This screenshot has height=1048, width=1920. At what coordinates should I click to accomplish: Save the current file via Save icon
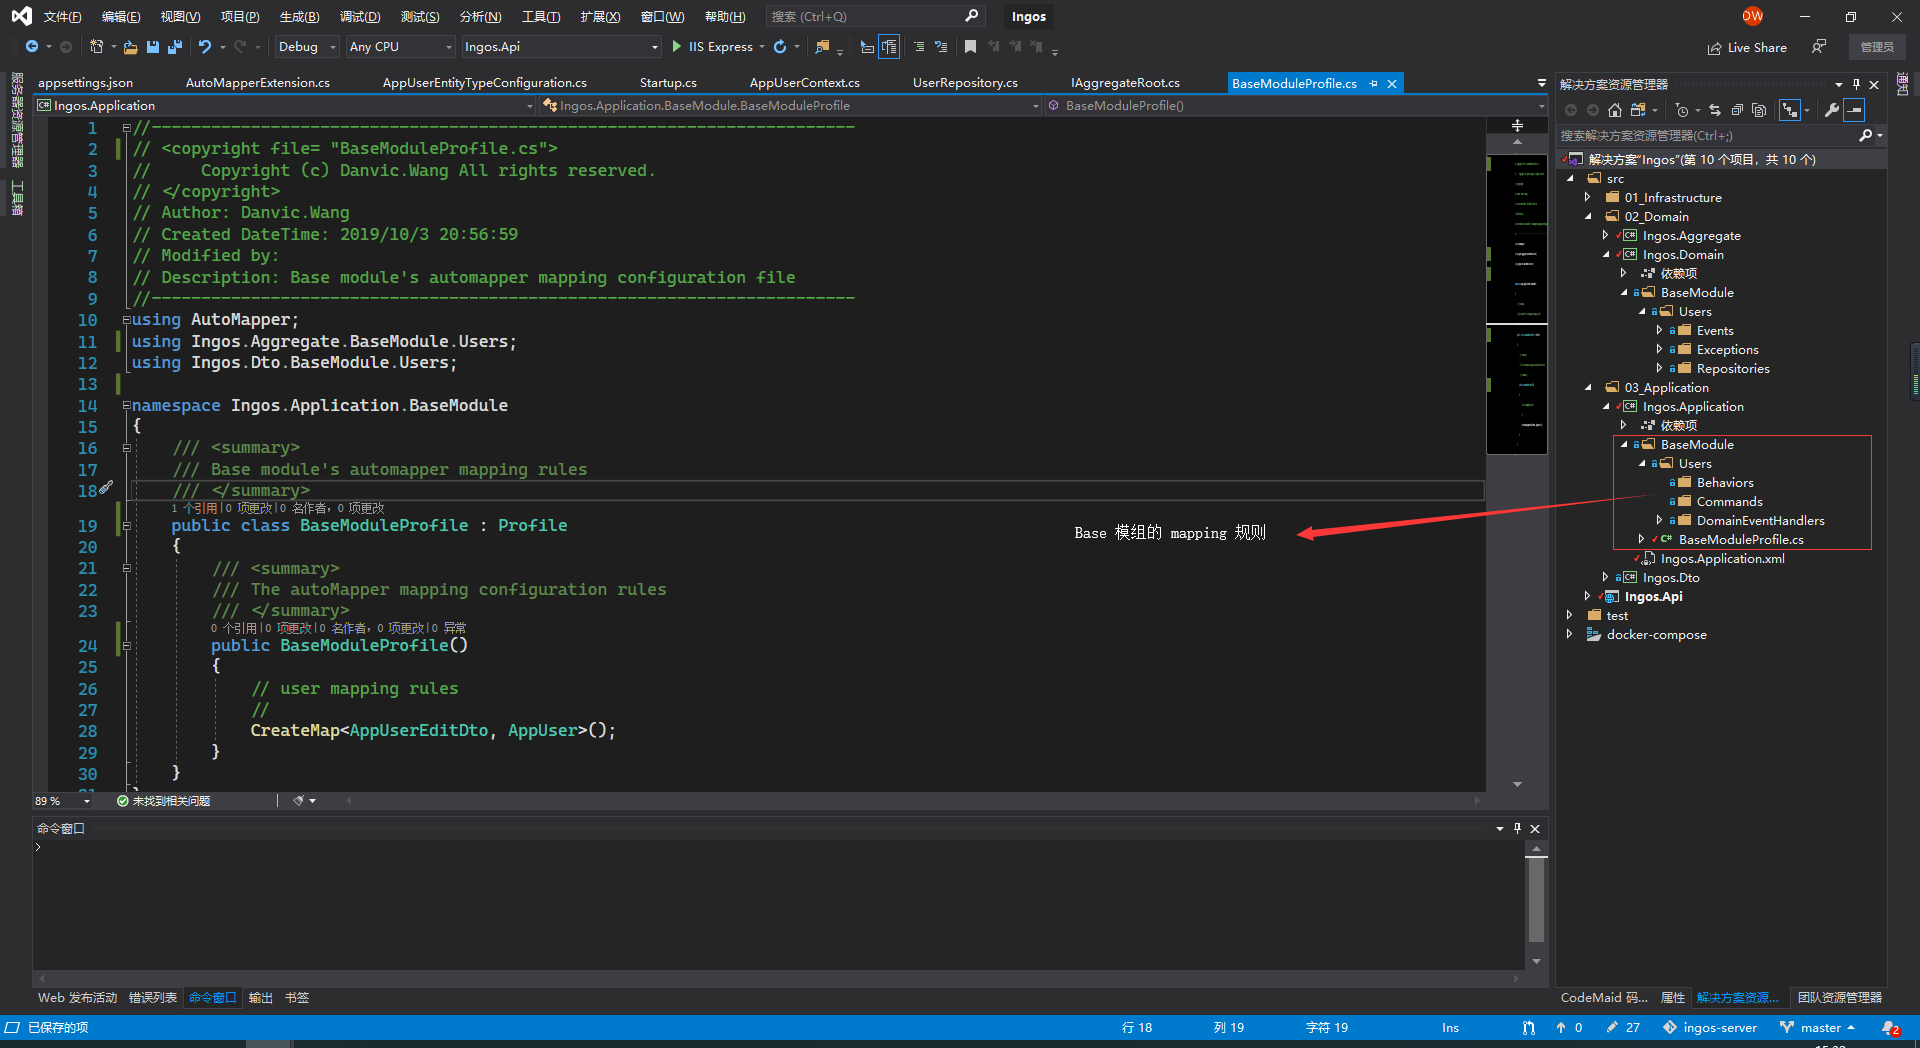point(153,47)
